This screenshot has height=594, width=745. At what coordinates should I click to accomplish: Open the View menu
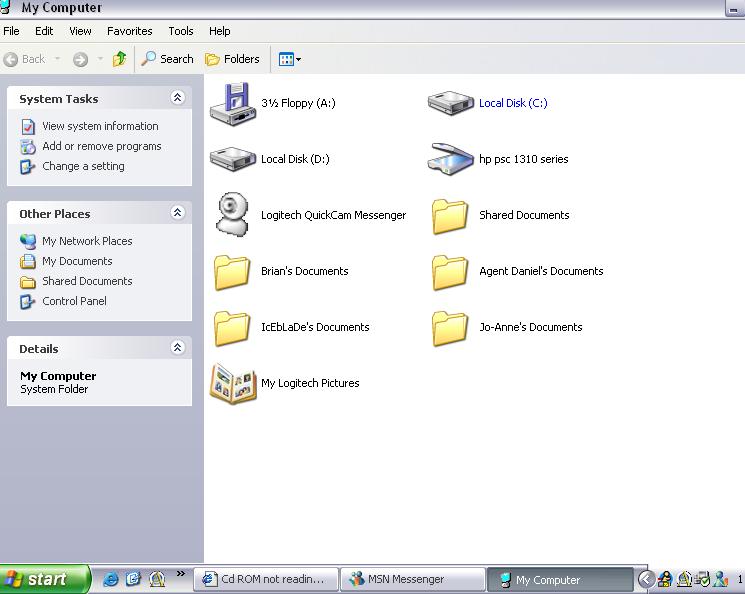pos(80,31)
